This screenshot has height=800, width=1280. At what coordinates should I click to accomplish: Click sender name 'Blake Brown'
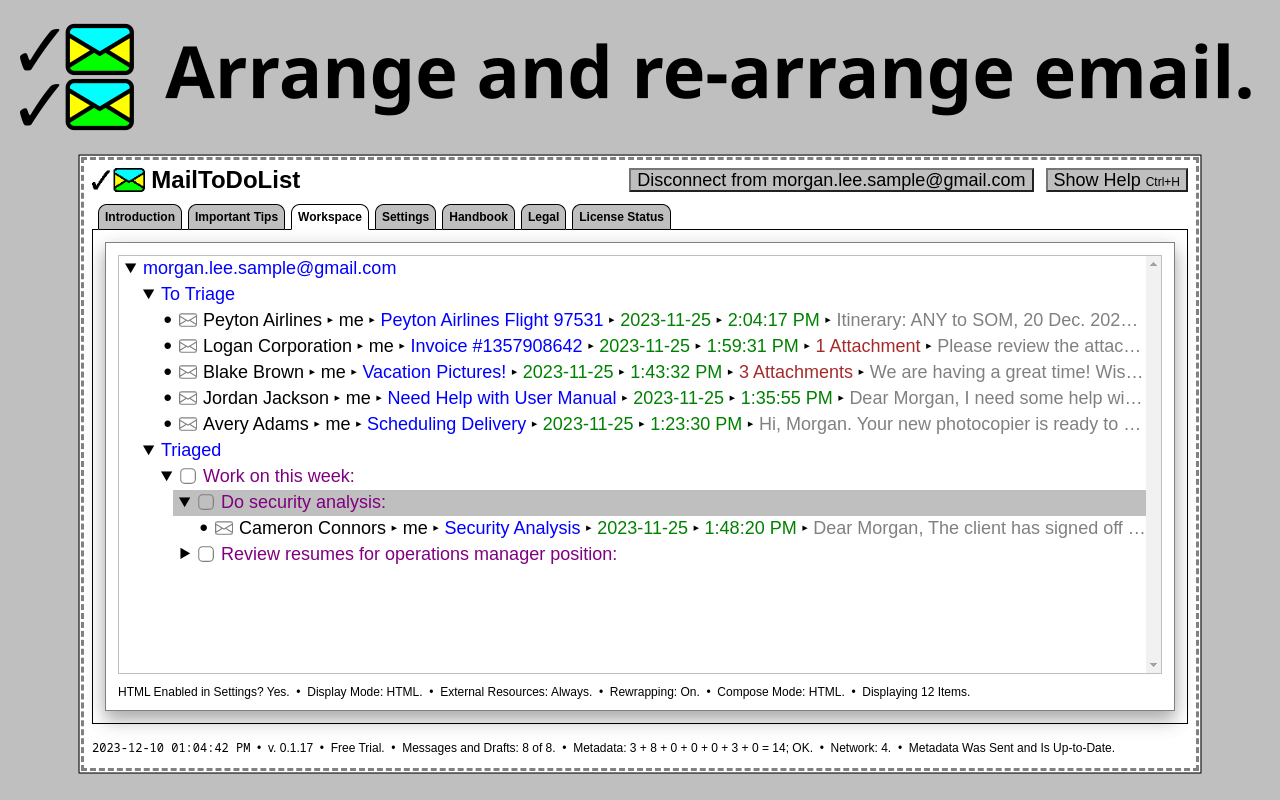pyautogui.click(x=253, y=372)
